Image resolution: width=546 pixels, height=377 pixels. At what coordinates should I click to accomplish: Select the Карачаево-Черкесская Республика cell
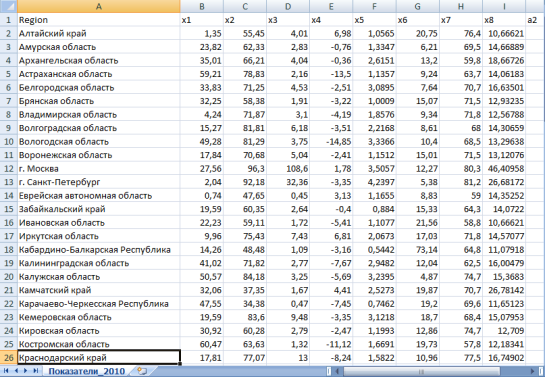[99, 304]
